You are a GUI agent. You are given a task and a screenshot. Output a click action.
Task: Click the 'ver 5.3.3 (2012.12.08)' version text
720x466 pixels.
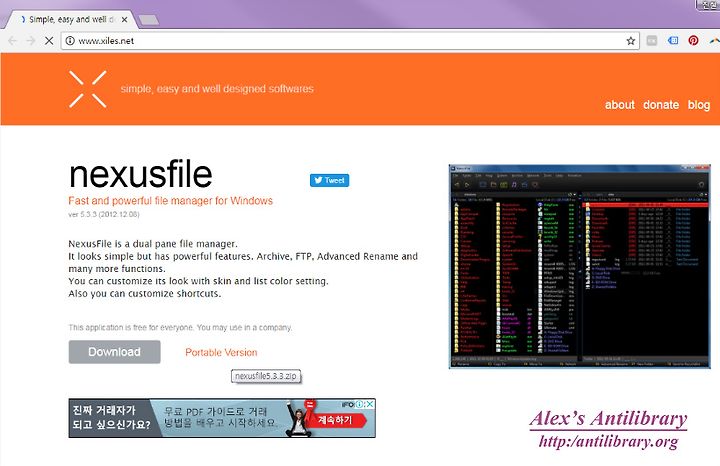click(x=104, y=214)
